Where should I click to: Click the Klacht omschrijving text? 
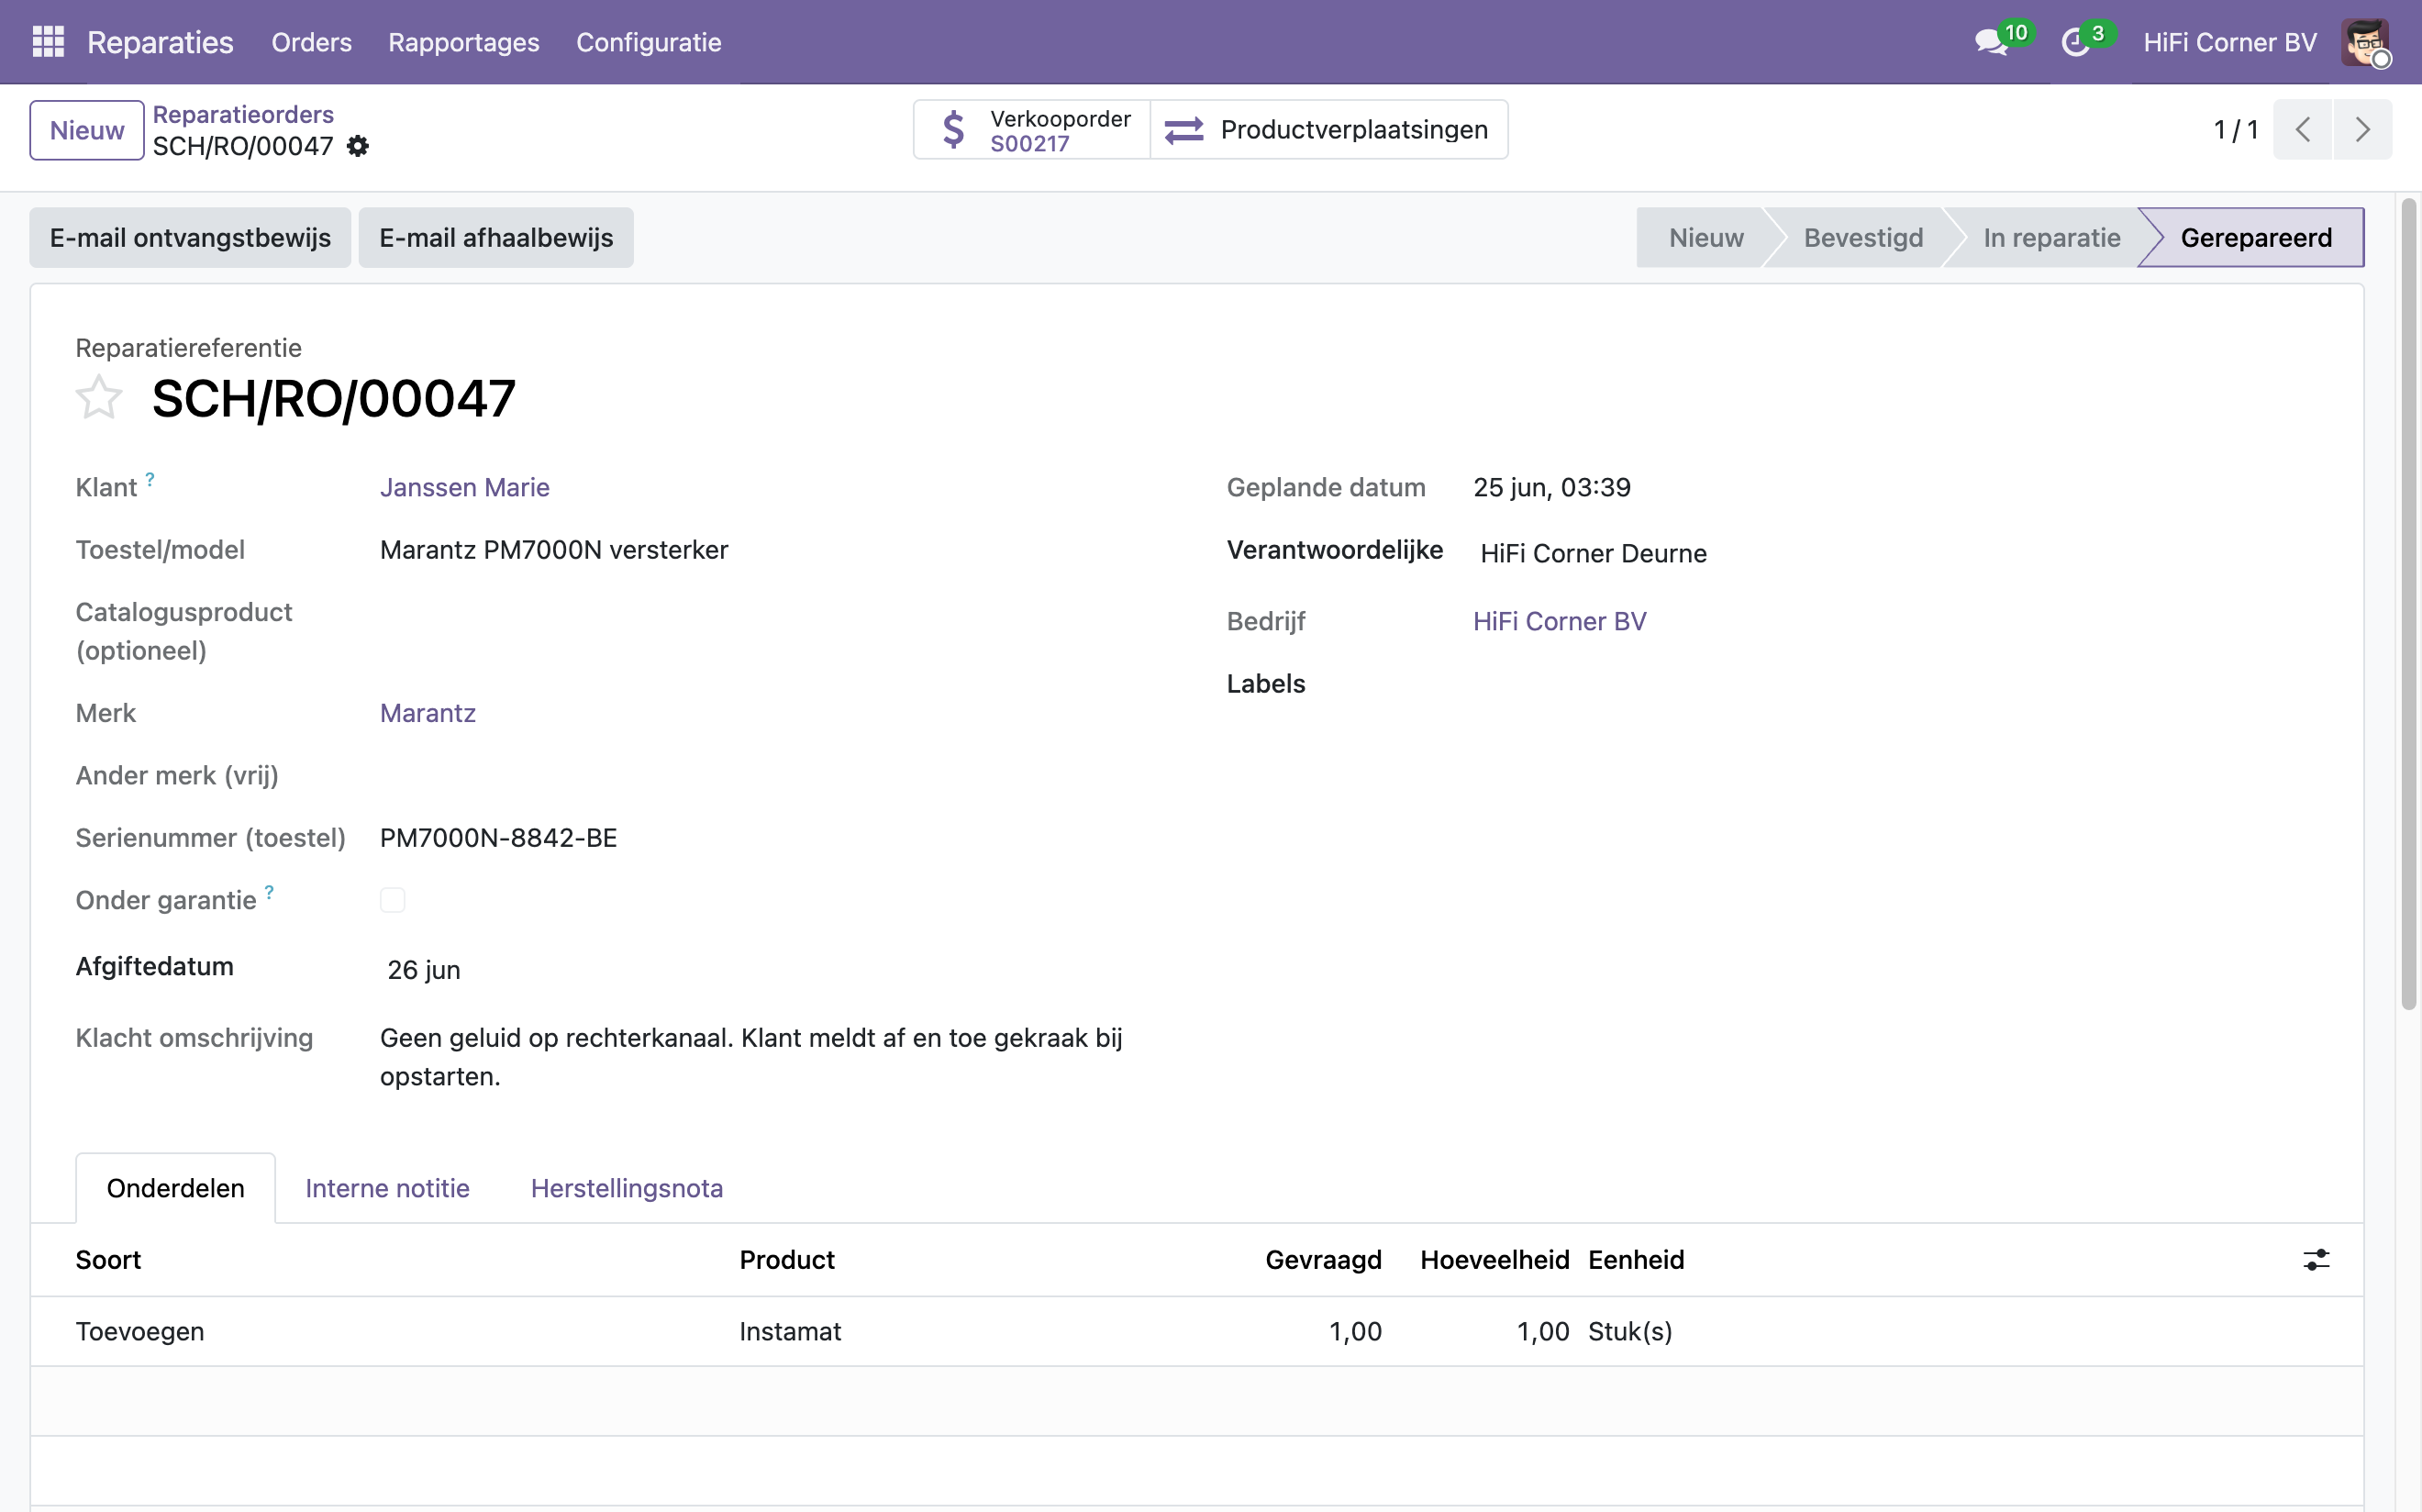coord(751,1057)
